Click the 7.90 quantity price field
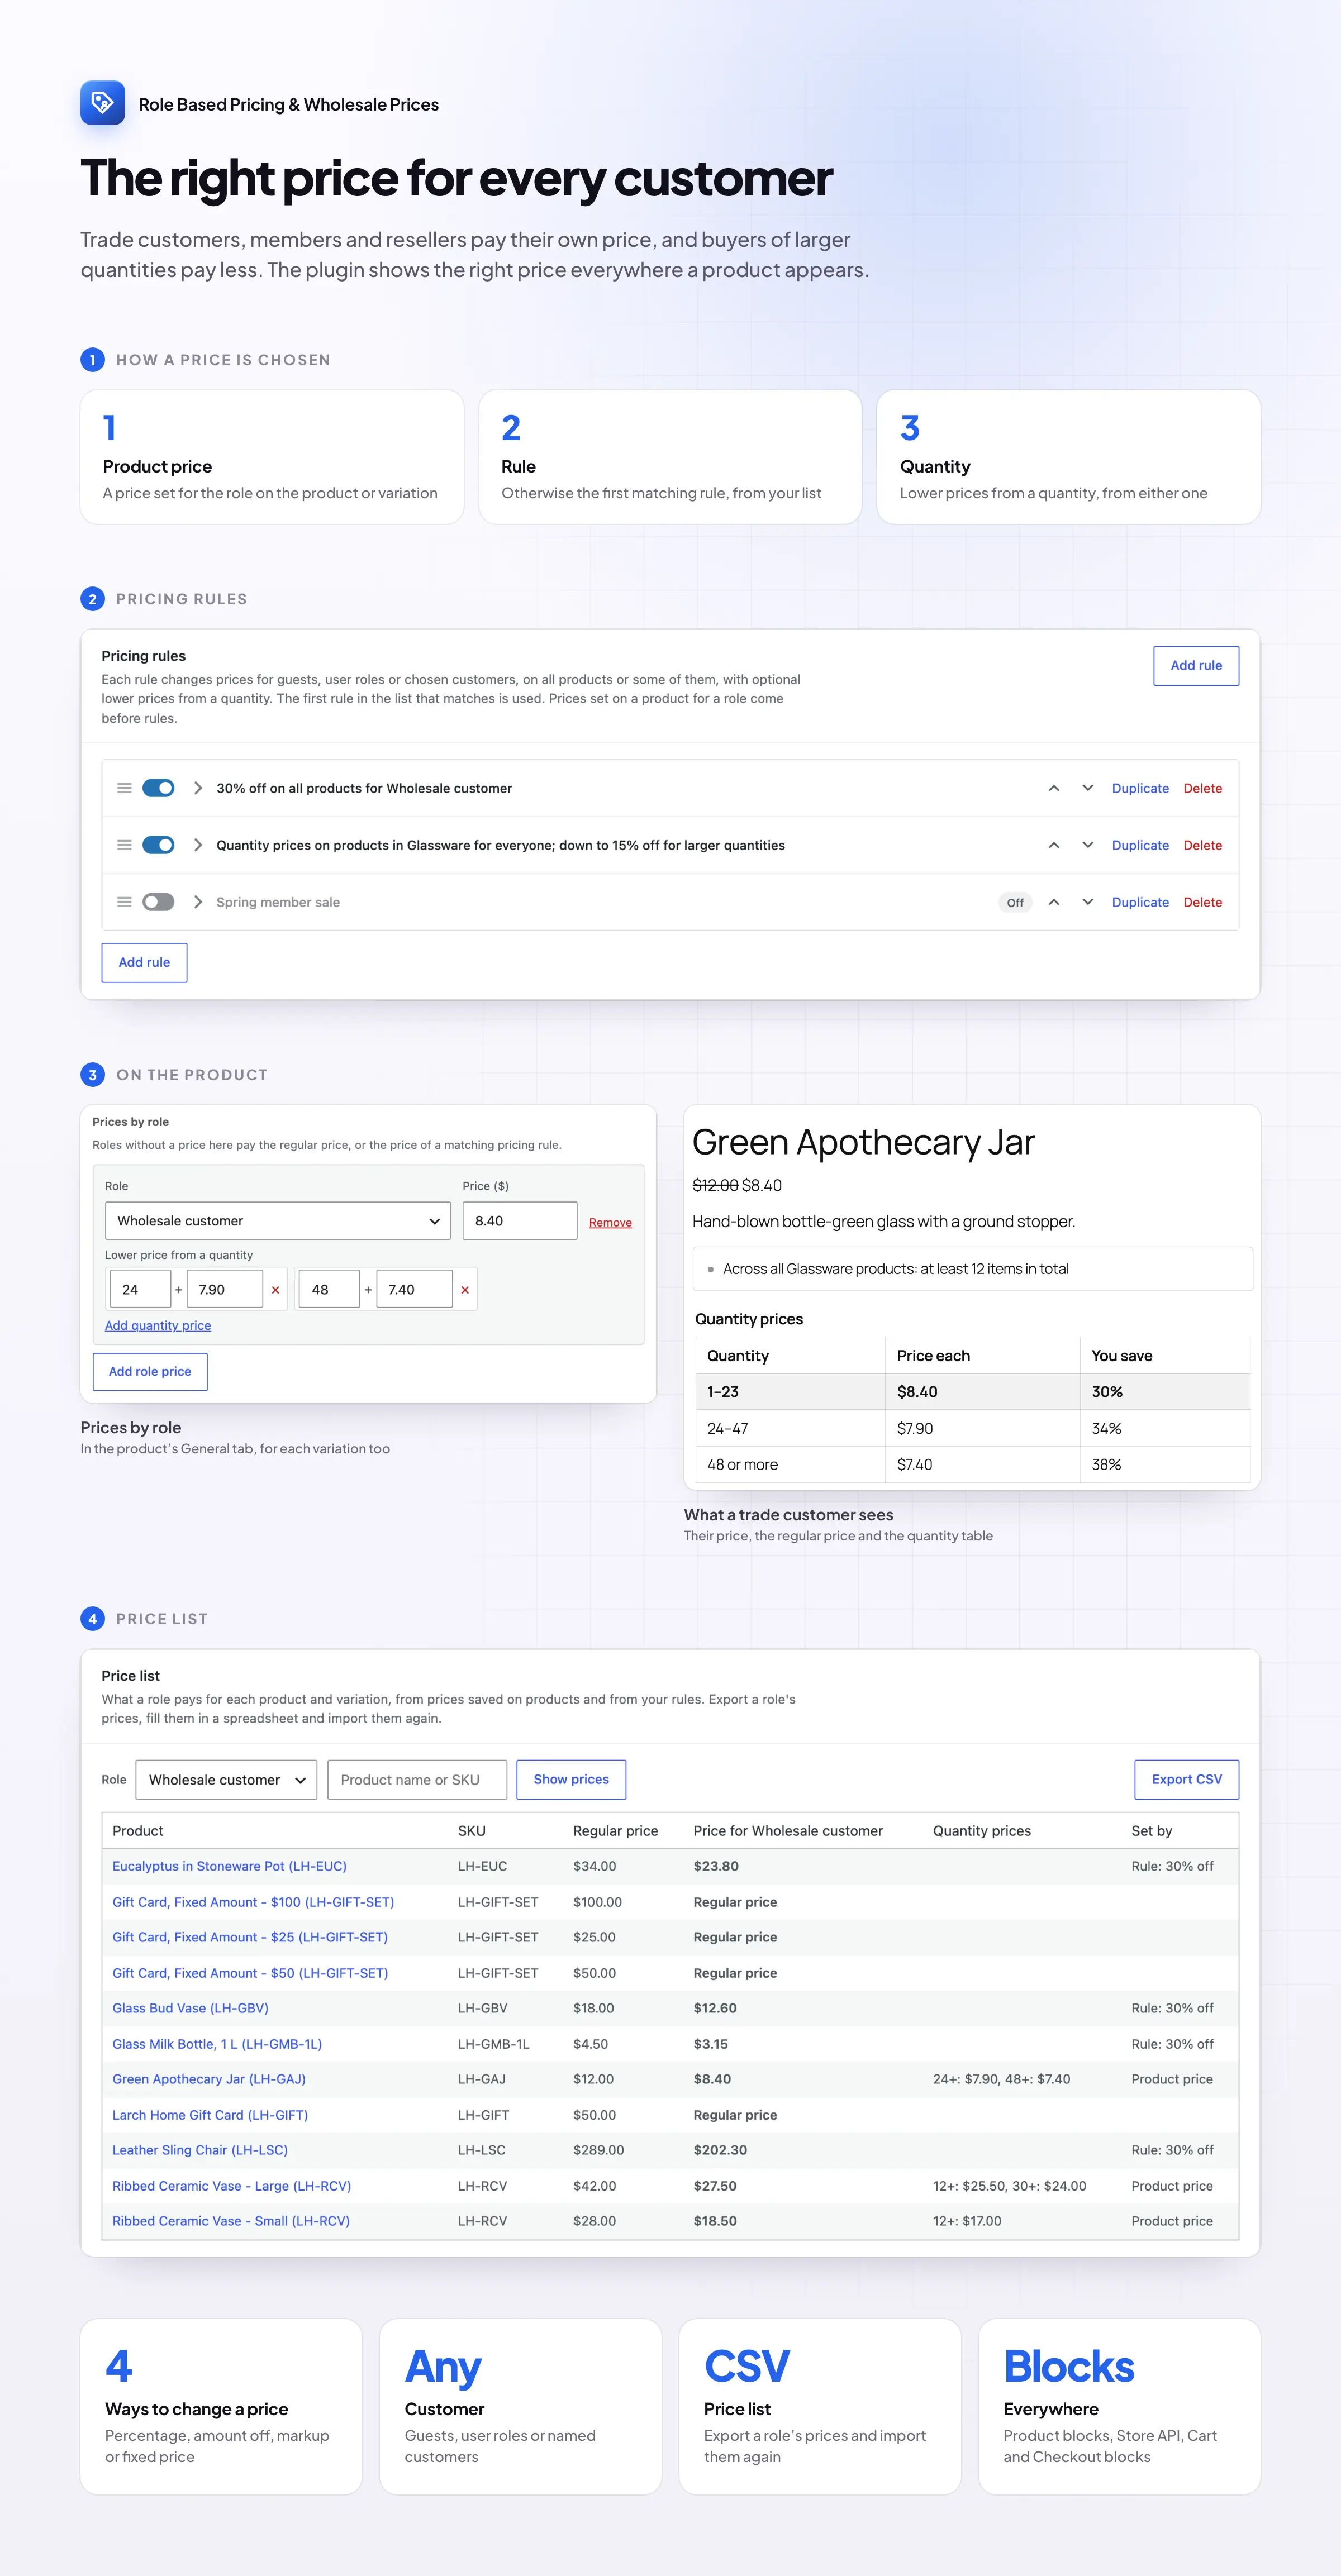1341x2576 pixels. (225, 1290)
